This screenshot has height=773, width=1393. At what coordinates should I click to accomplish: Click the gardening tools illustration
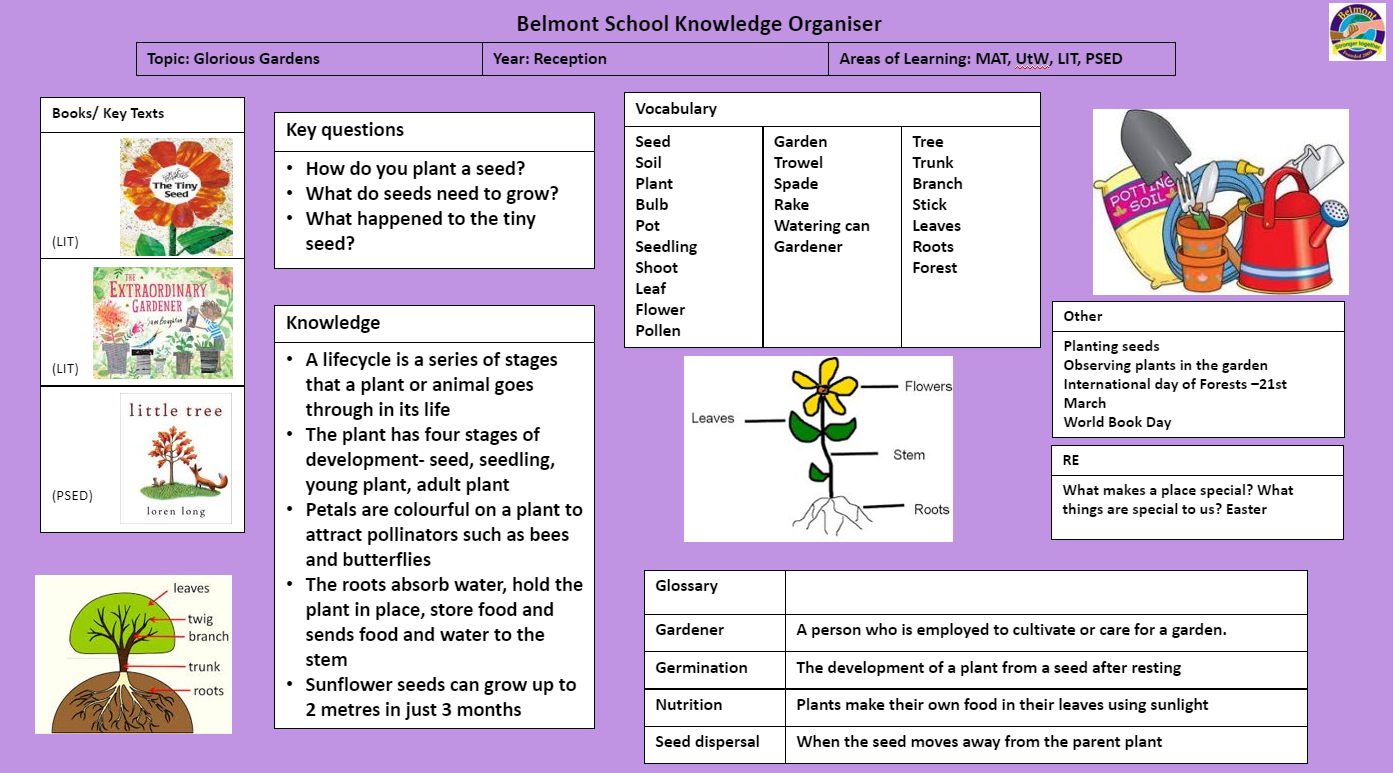click(x=1220, y=202)
